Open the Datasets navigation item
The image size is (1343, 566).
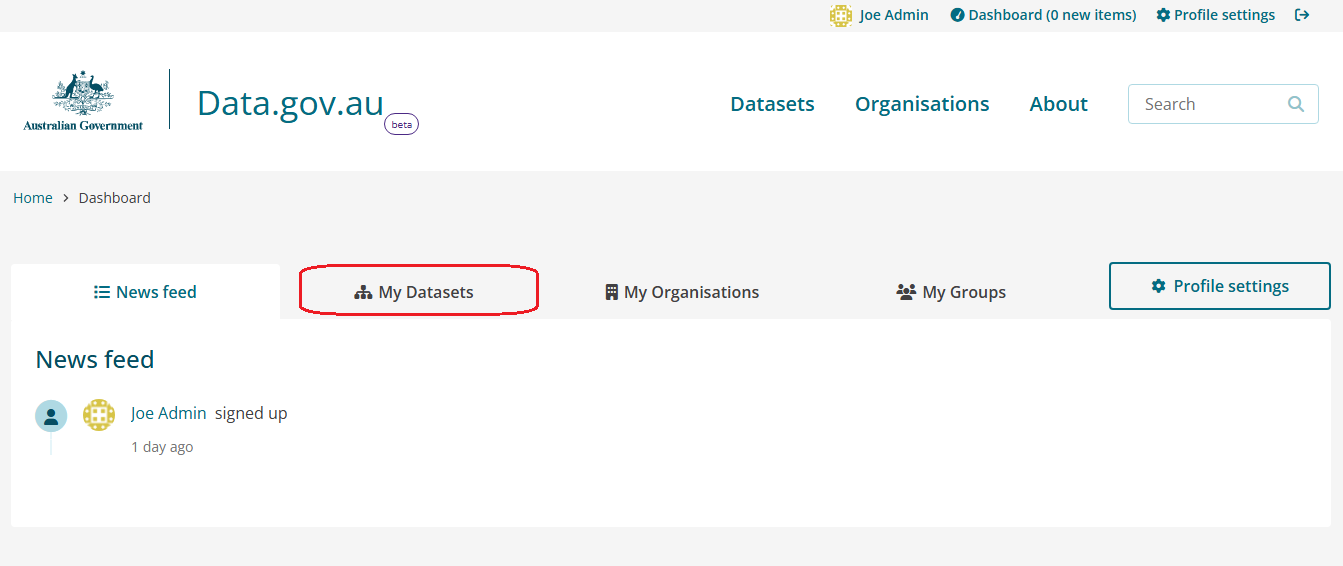pos(772,104)
